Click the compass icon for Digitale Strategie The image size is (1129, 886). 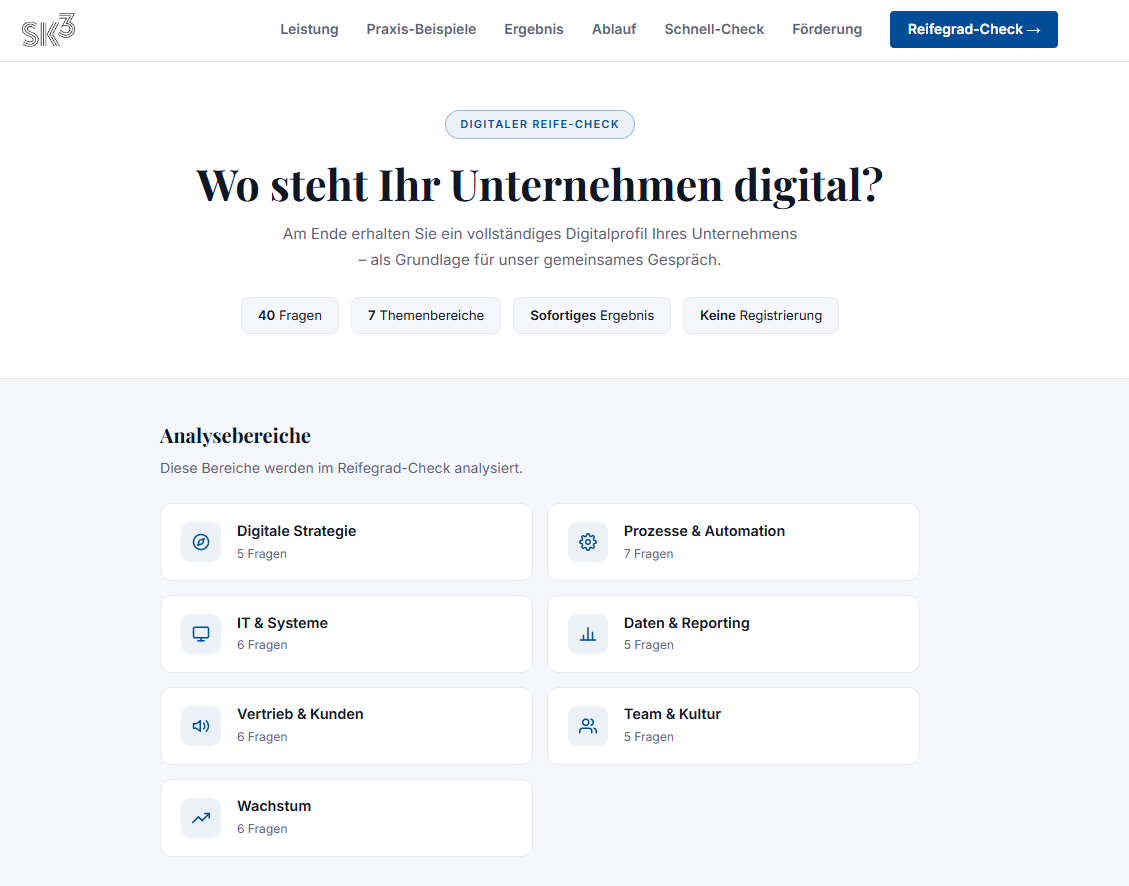[x=201, y=542]
